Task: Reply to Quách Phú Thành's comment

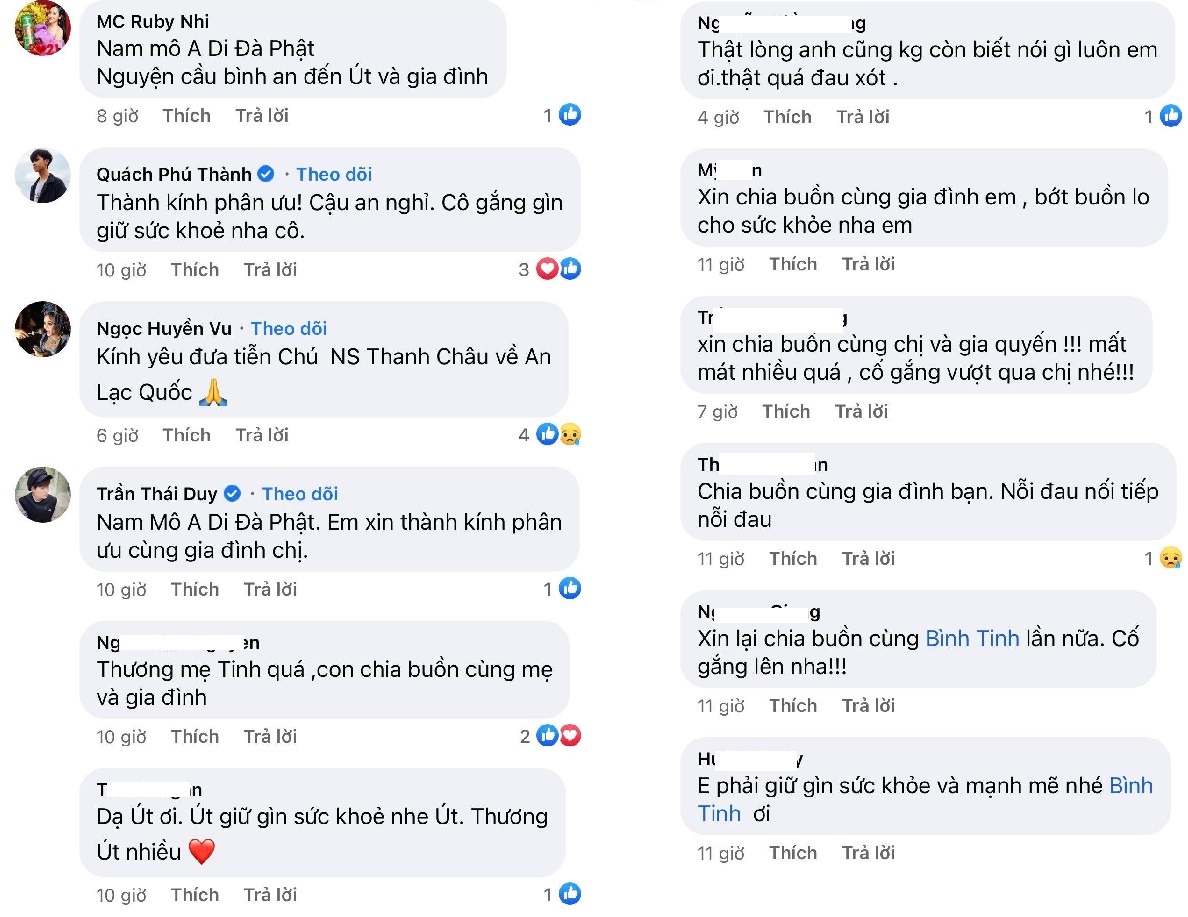Action: click(270, 269)
